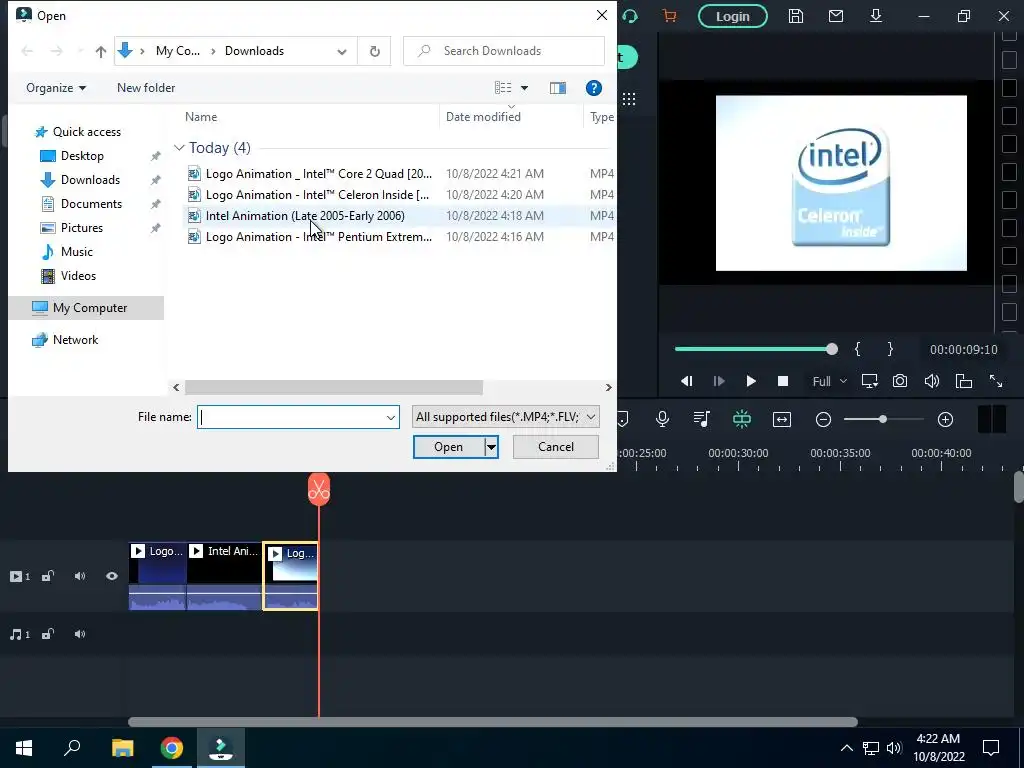Open Desktop in Quick access
The width and height of the screenshot is (1024, 768).
click(82, 156)
